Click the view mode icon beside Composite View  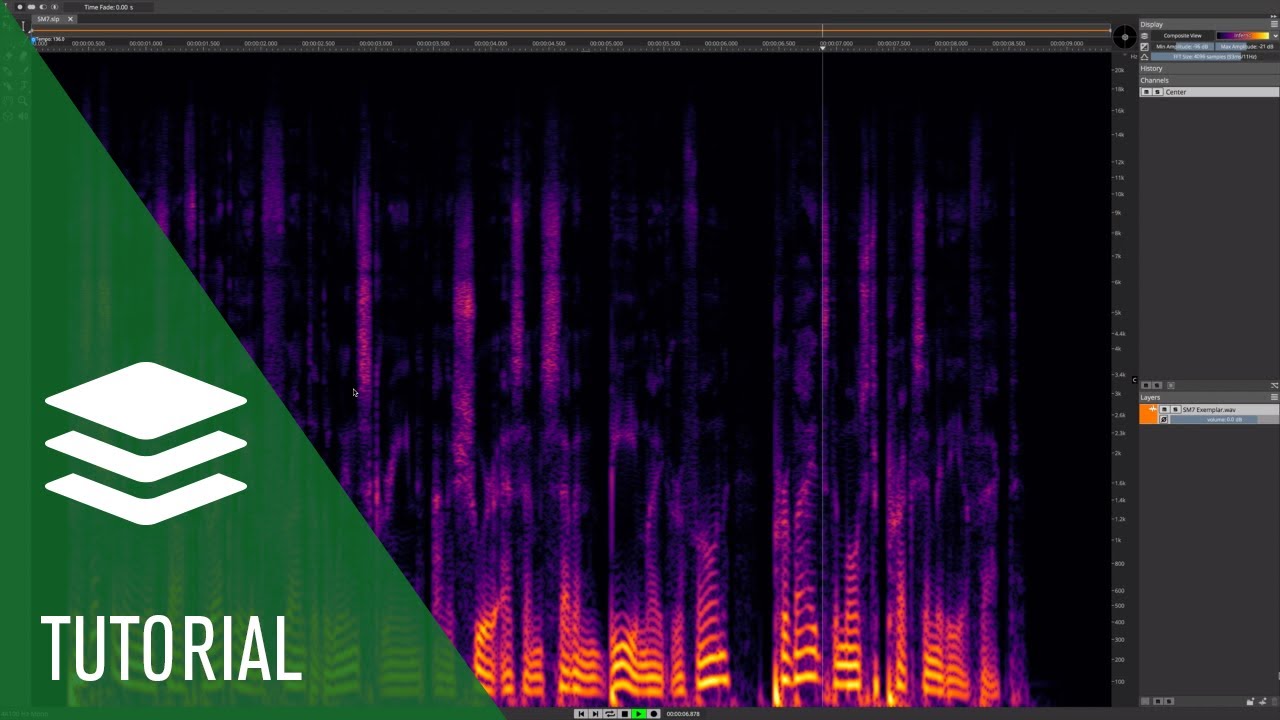point(1145,36)
